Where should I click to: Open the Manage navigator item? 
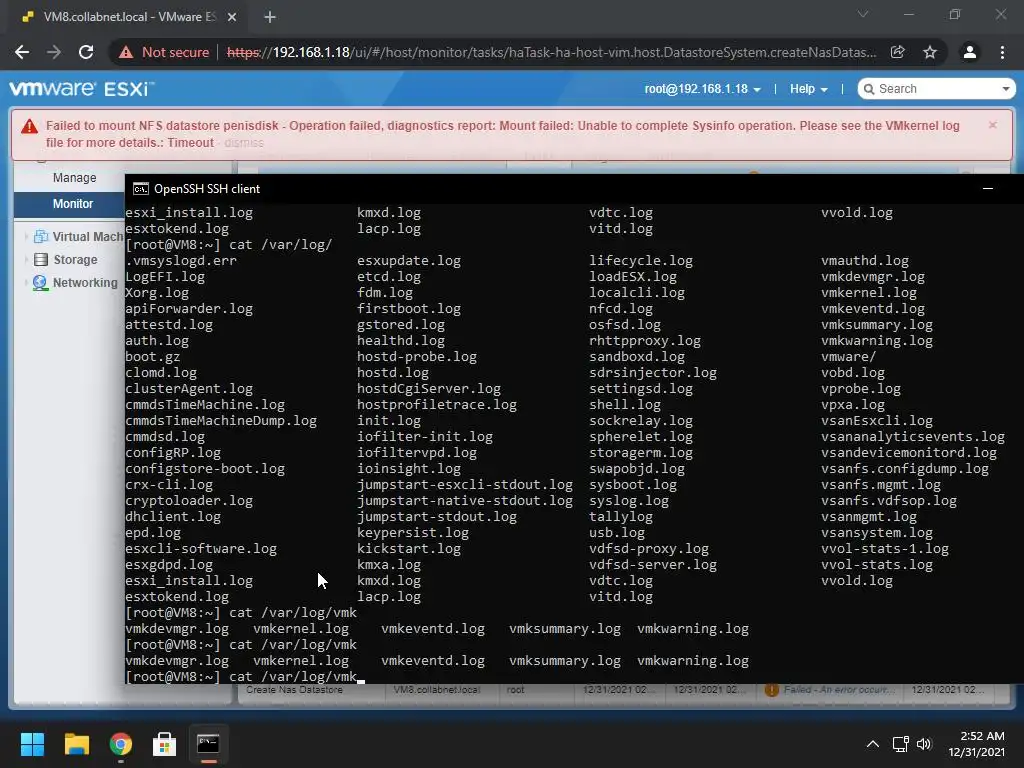point(74,178)
